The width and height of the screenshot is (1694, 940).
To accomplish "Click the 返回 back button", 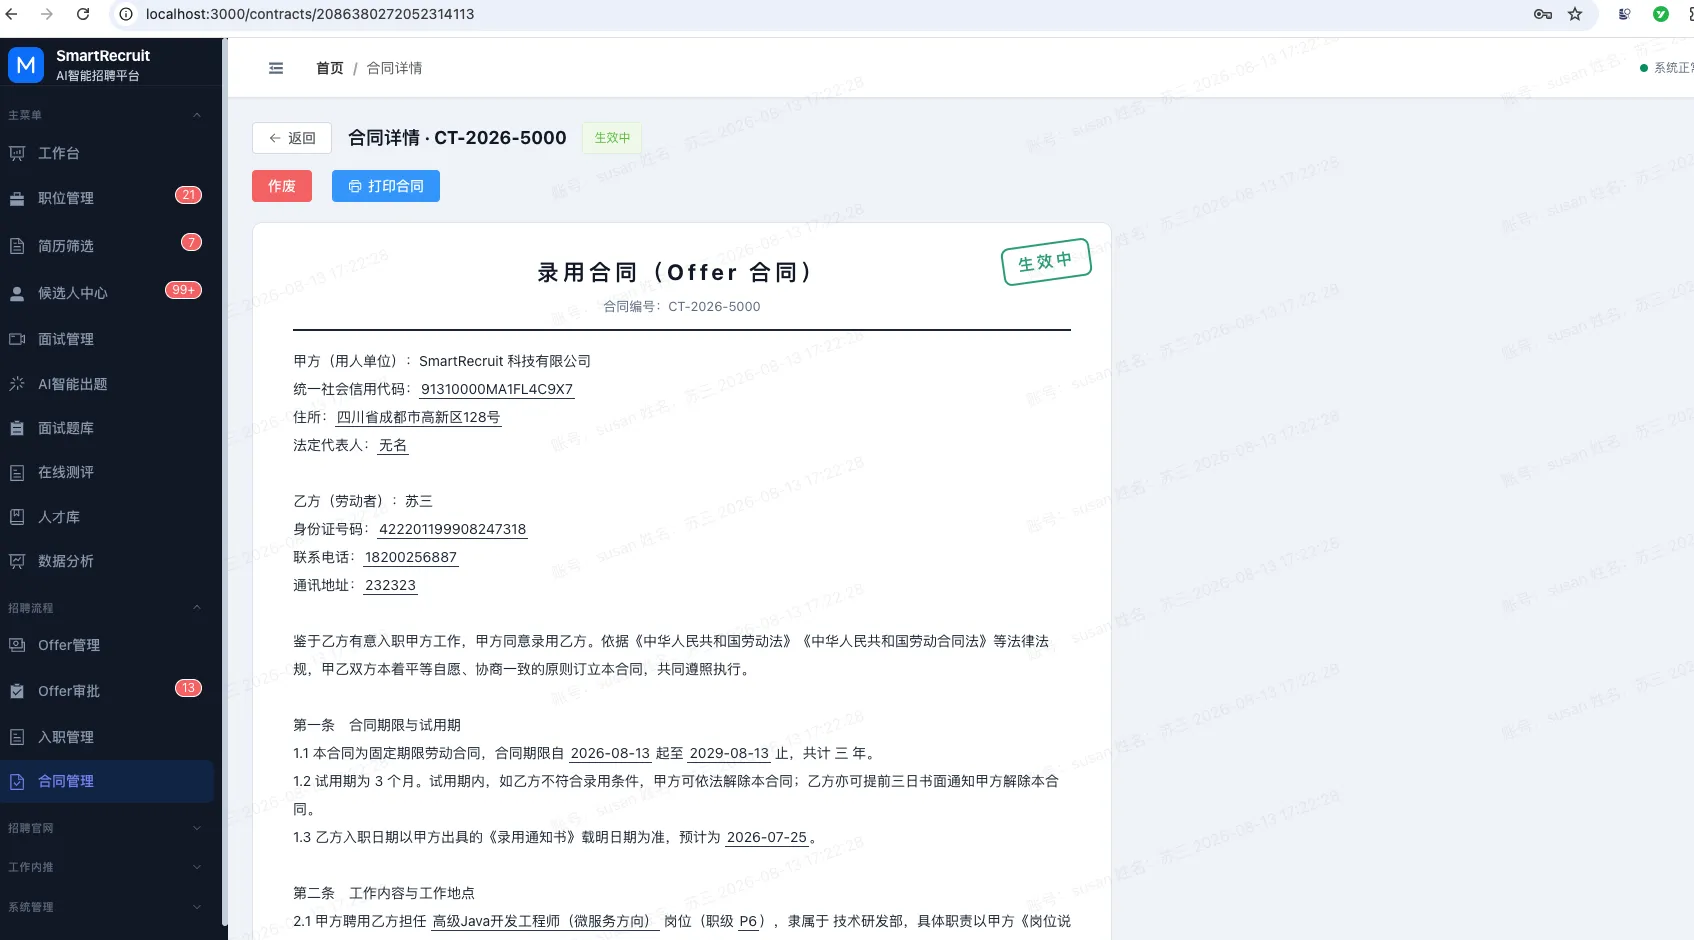I will [292, 138].
